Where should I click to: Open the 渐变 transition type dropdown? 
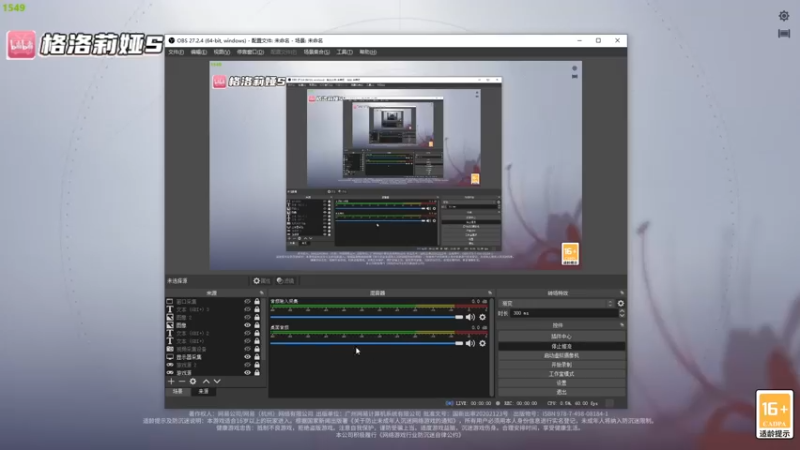point(556,303)
